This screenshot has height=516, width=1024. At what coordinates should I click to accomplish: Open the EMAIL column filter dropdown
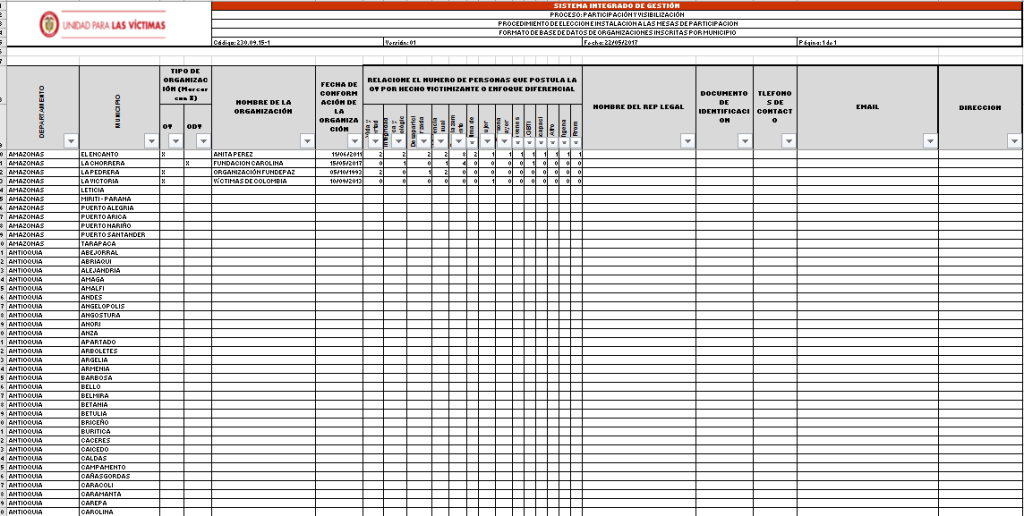931,141
